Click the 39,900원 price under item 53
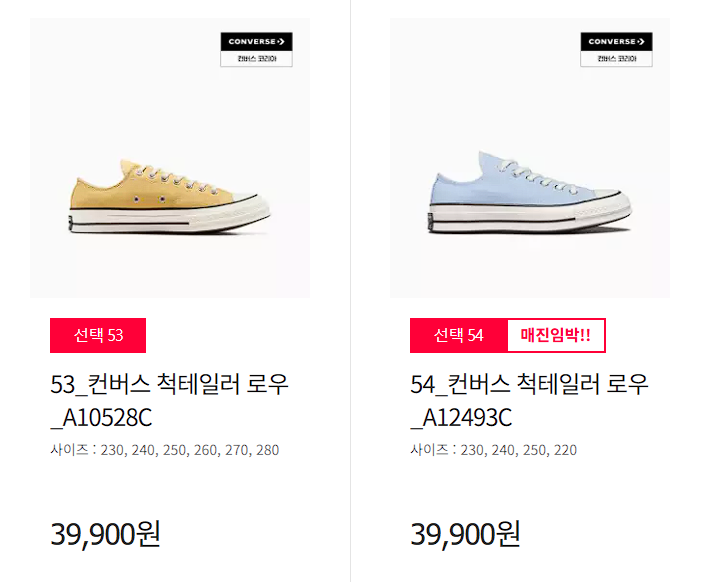Viewport: 713px width, 582px height. [105, 534]
